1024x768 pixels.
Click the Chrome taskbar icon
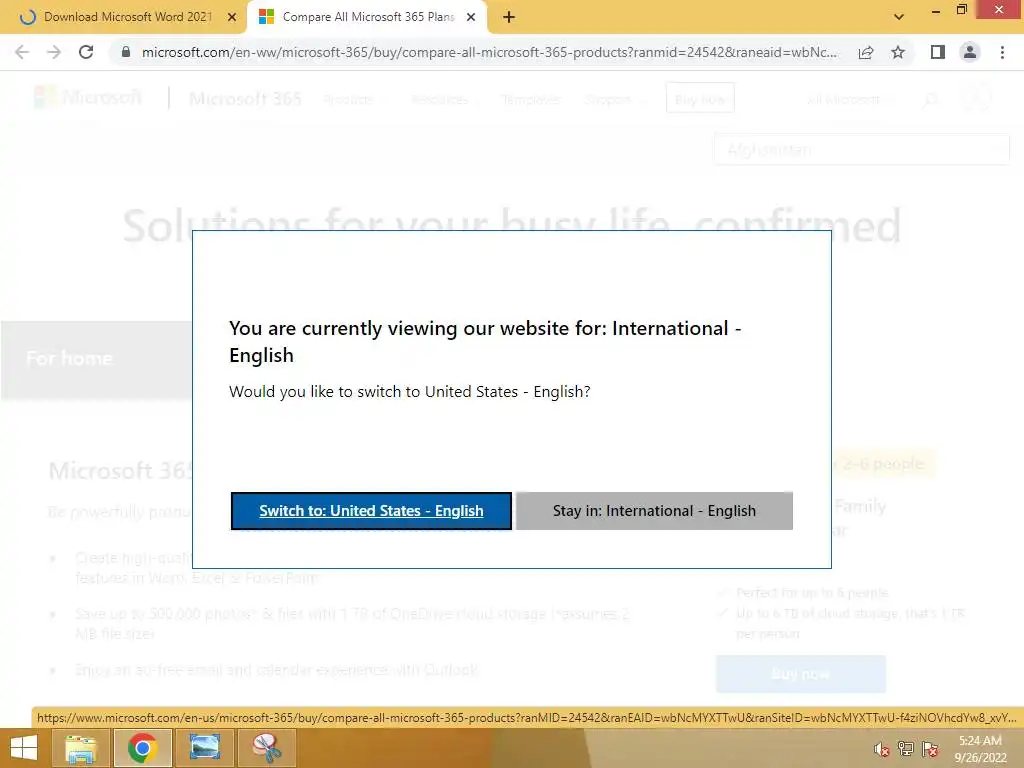[142, 748]
